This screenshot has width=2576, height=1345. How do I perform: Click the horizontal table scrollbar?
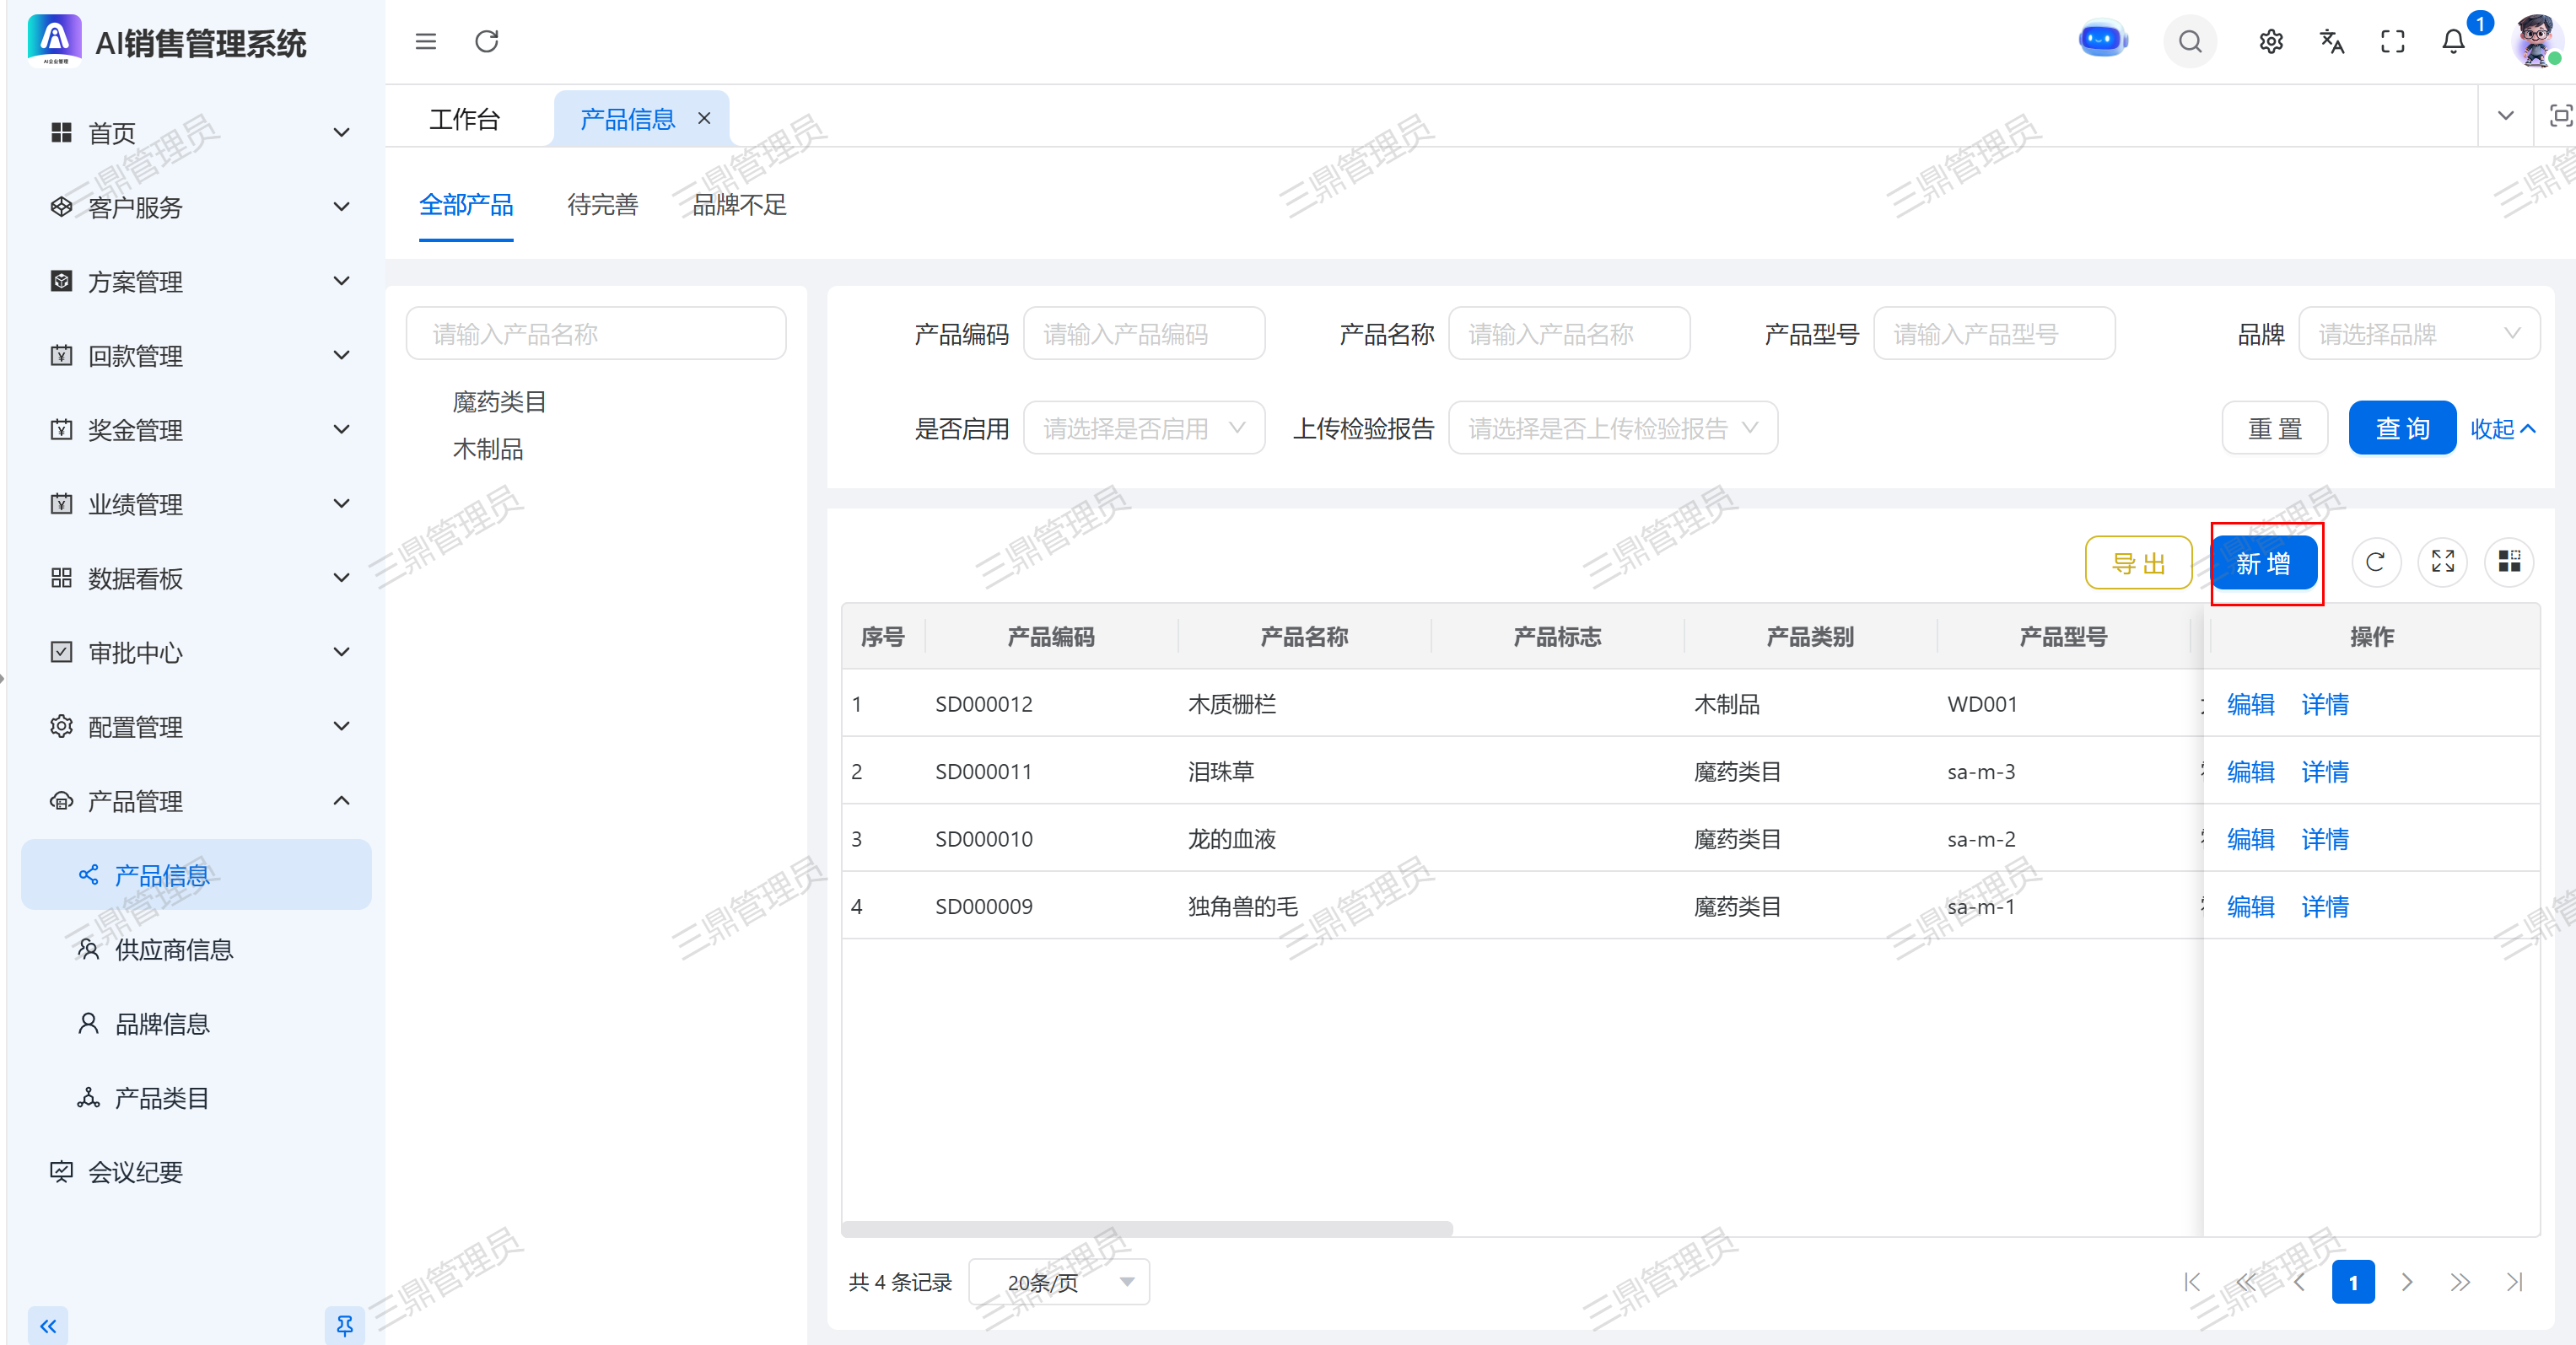click(1146, 1228)
